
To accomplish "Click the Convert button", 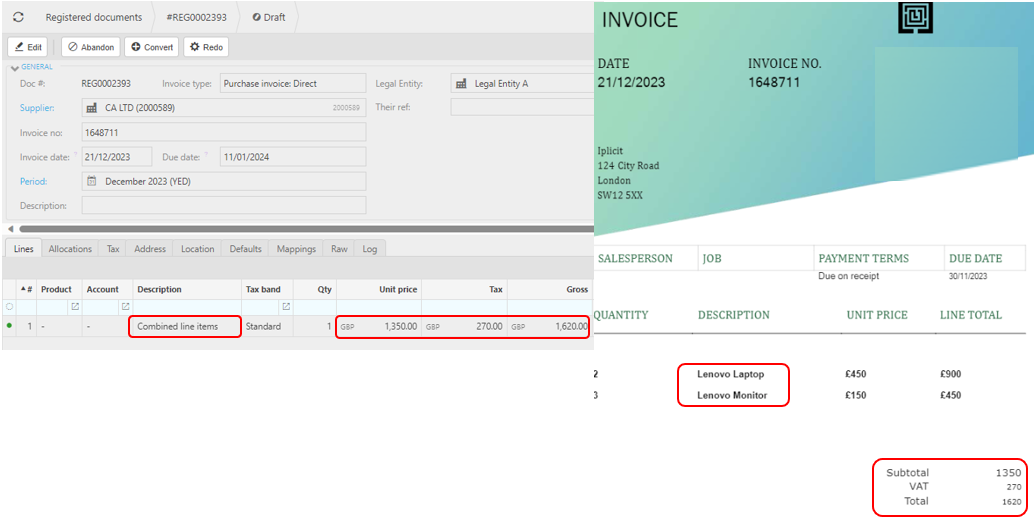I will click(x=152, y=47).
